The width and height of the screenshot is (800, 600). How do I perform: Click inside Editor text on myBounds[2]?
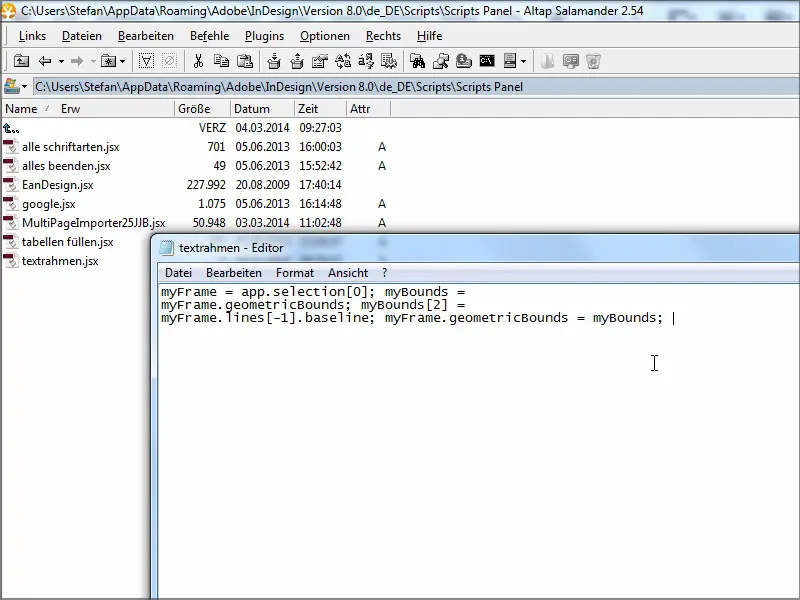(x=404, y=305)
